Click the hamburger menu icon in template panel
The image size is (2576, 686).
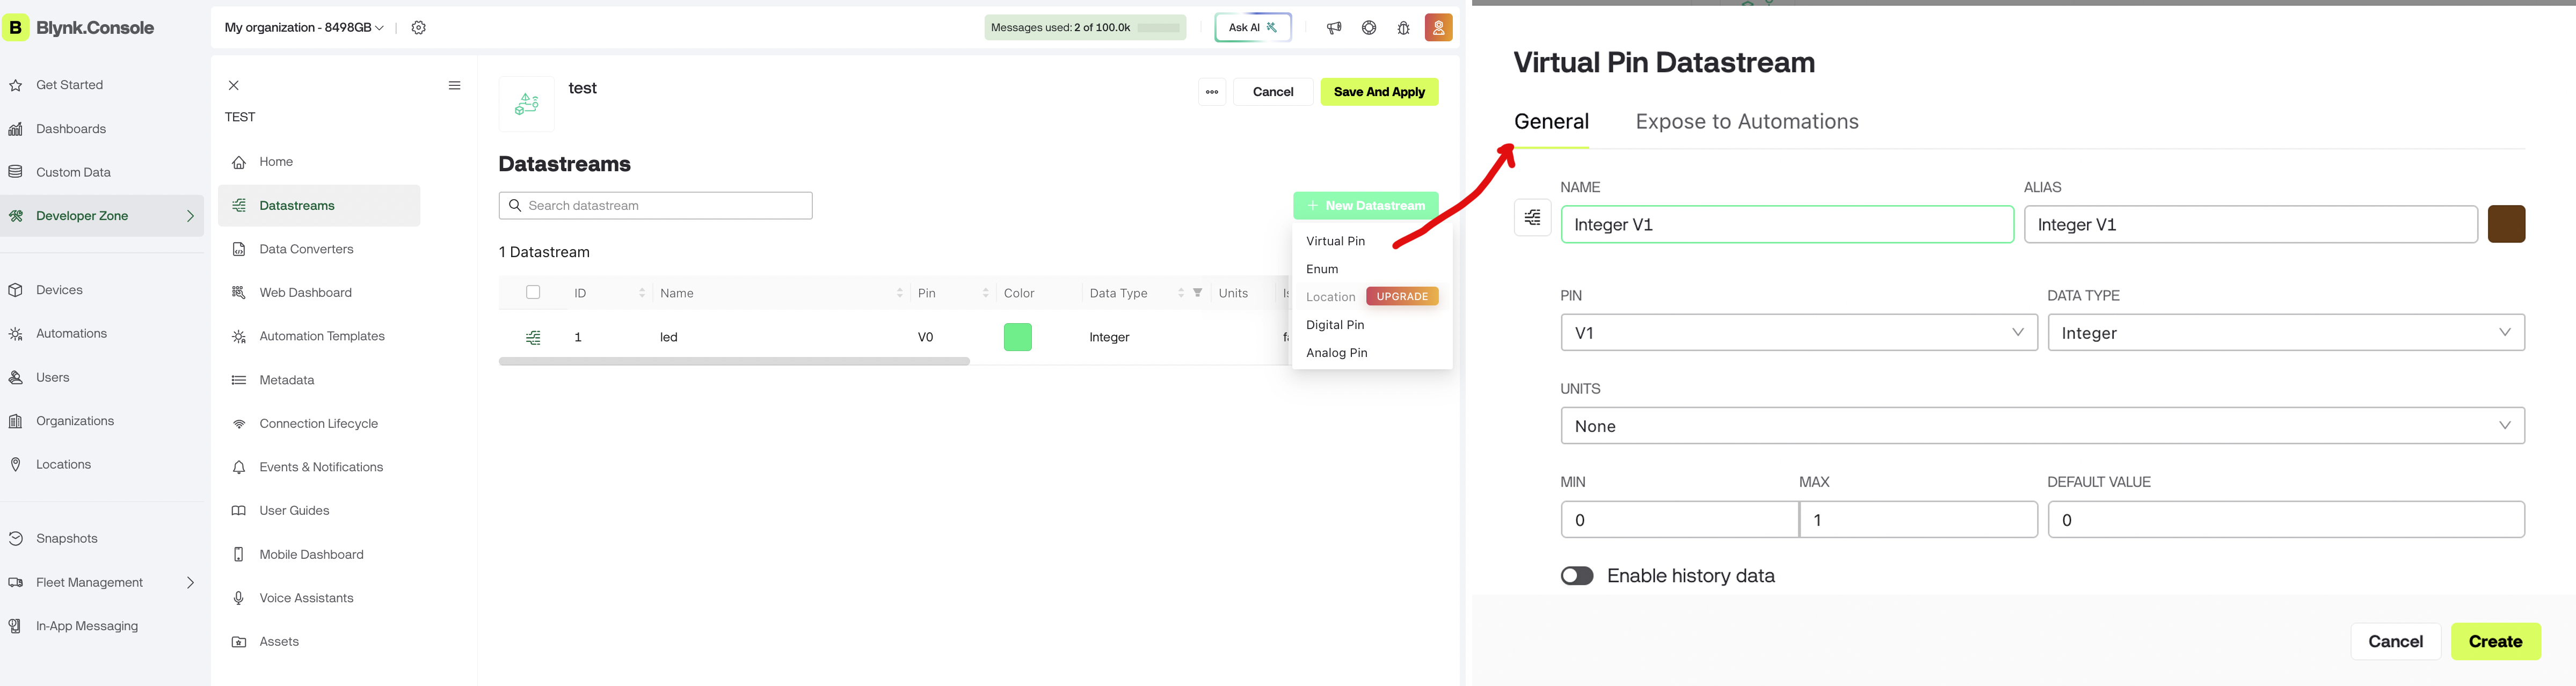coord(454,86)
